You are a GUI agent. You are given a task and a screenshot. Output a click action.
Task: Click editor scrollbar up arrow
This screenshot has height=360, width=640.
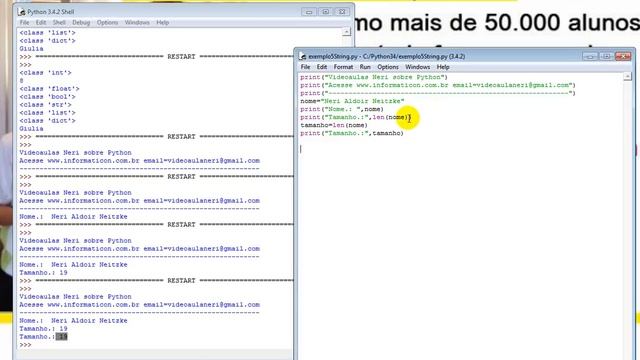(x=627, y=76)
